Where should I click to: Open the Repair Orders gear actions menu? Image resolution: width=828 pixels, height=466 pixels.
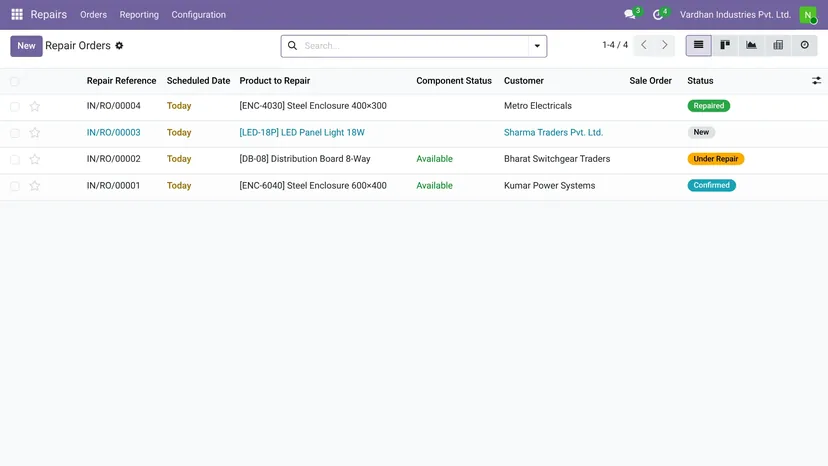pos(119,45)
